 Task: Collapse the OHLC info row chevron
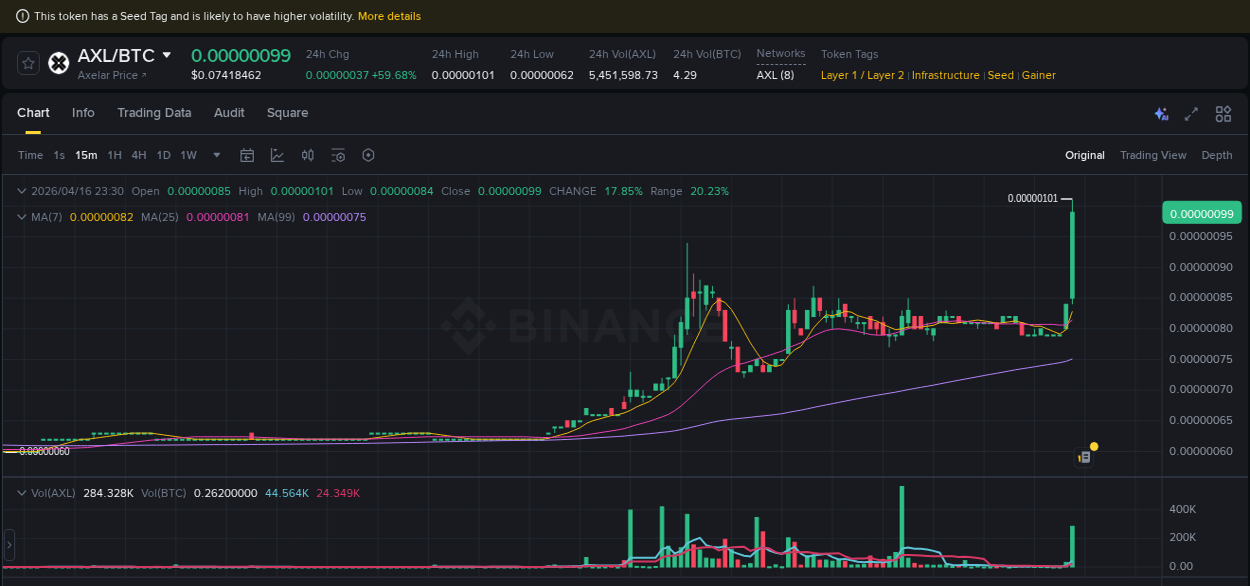(21, 191)
